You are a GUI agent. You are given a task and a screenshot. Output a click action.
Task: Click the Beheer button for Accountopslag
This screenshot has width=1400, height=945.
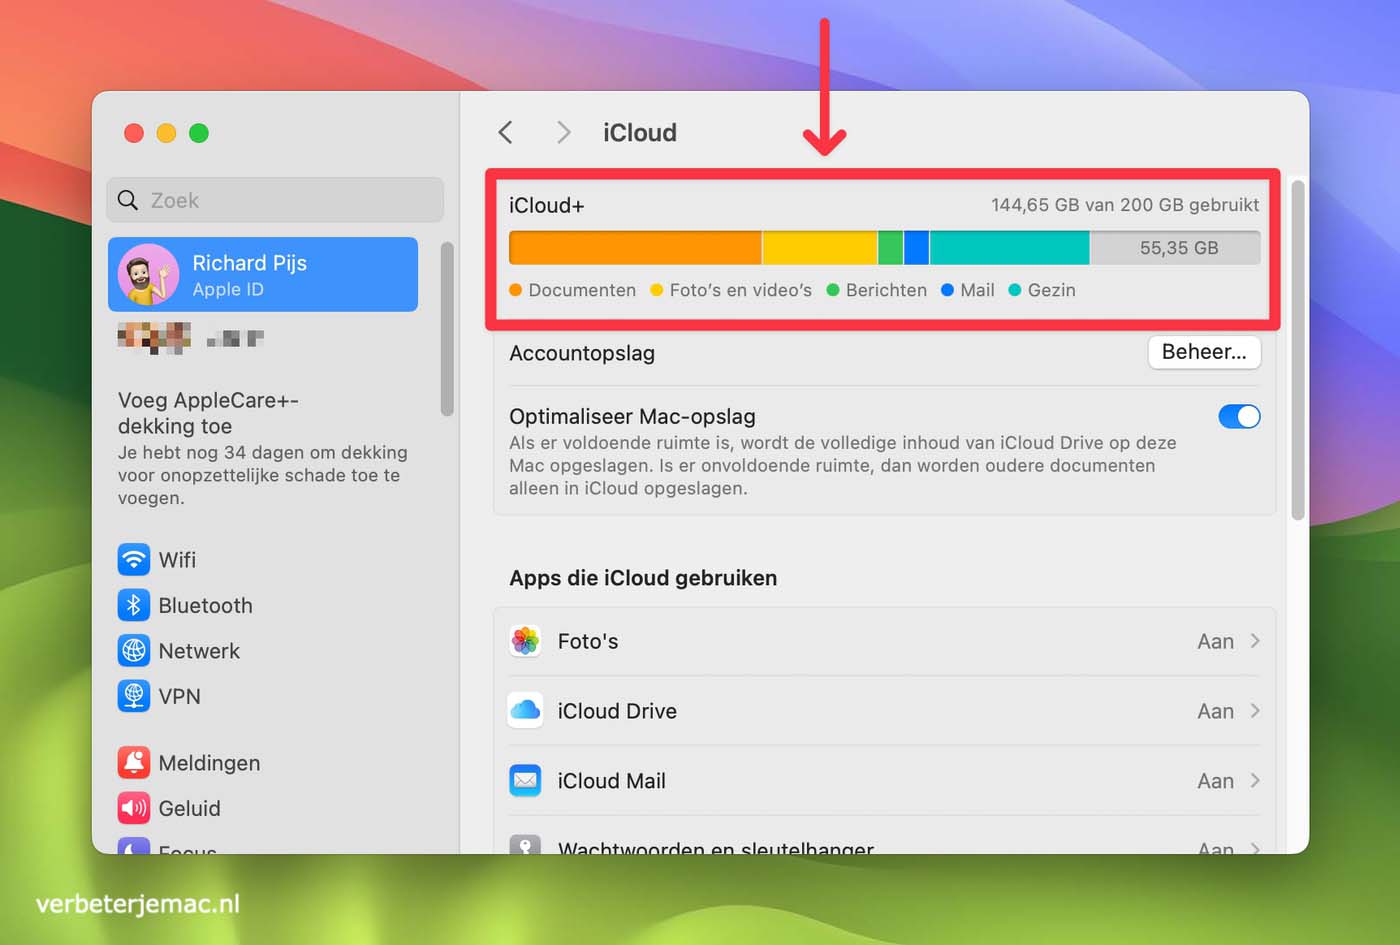pyautogui.click(x=1204, y=352)
